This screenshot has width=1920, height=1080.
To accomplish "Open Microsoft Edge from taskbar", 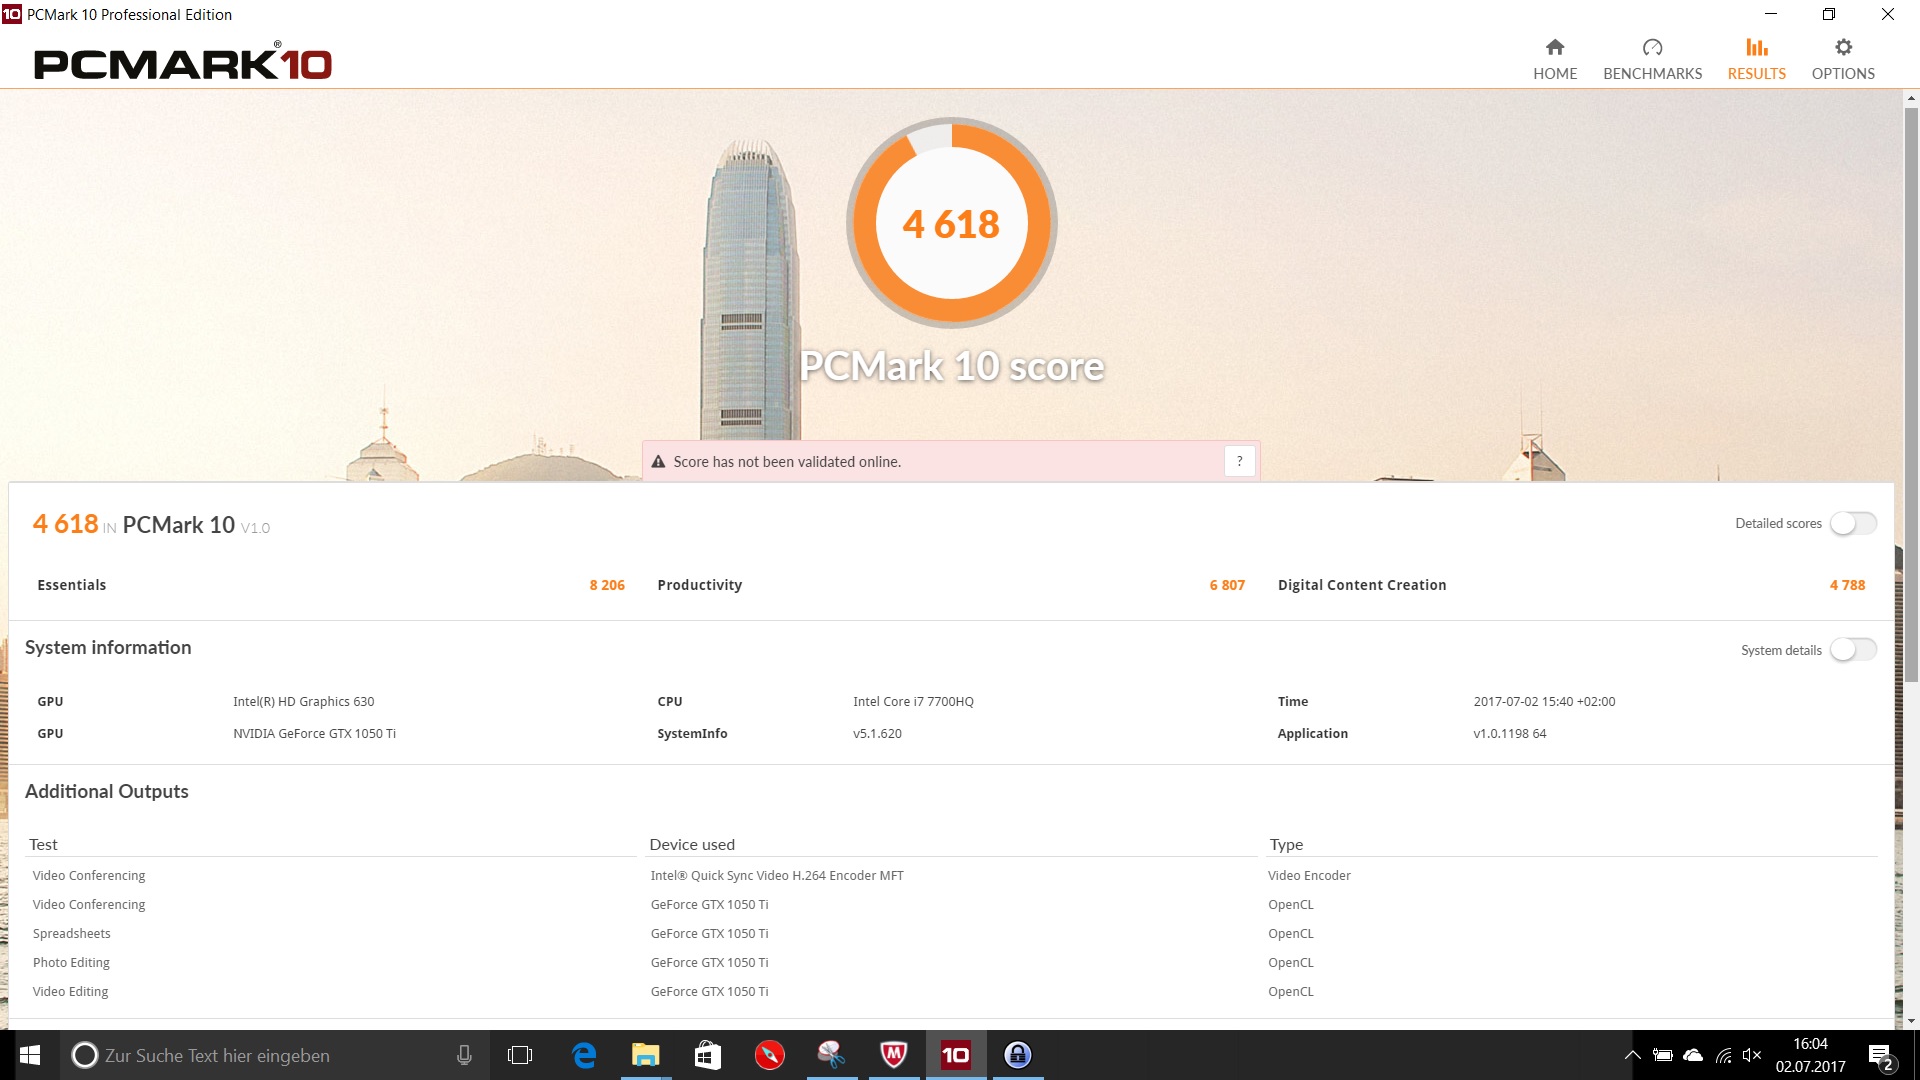I will [x=584, y=1055].
